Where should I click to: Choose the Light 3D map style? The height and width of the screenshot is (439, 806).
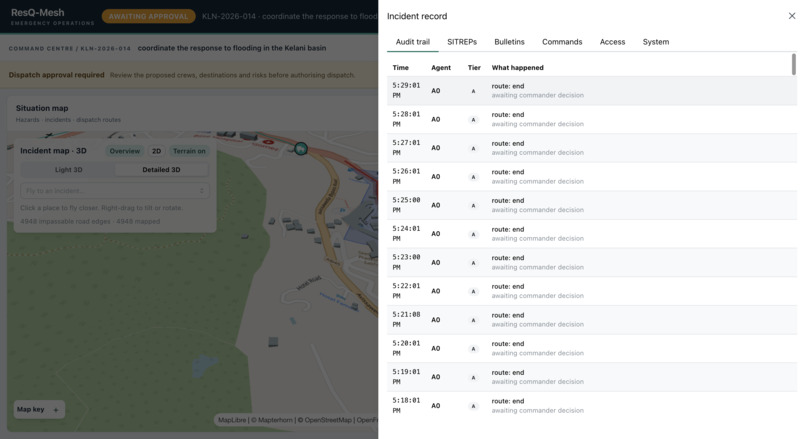(68, 170)
